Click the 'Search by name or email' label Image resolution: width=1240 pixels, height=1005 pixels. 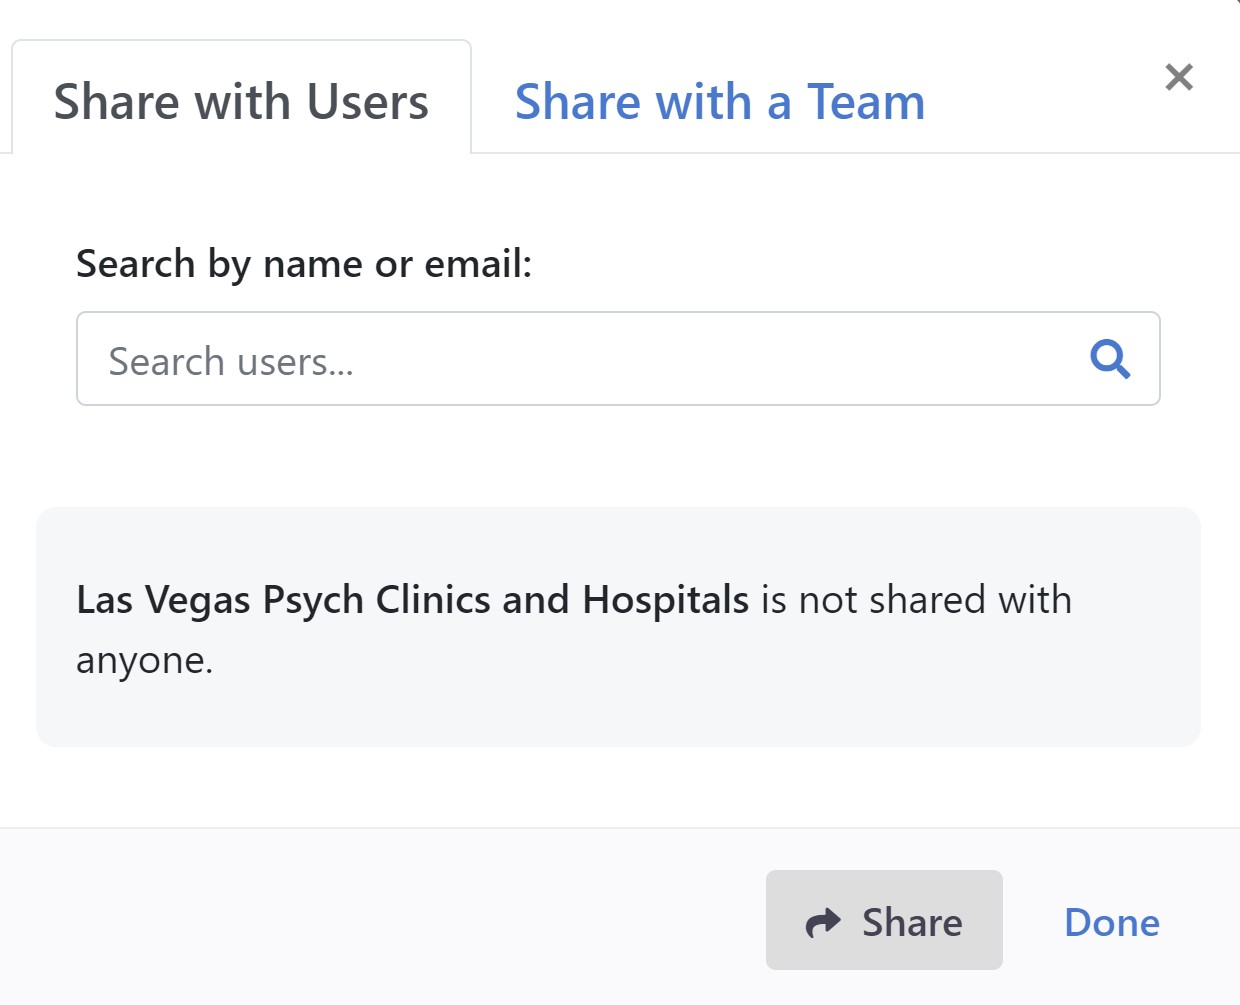tap(304, 264)
